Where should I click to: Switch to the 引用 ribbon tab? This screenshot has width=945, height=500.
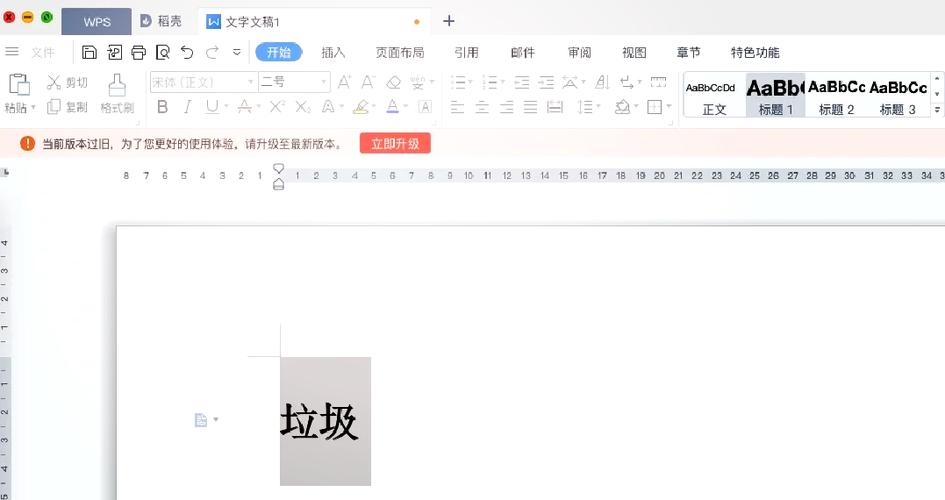point(466,52)
